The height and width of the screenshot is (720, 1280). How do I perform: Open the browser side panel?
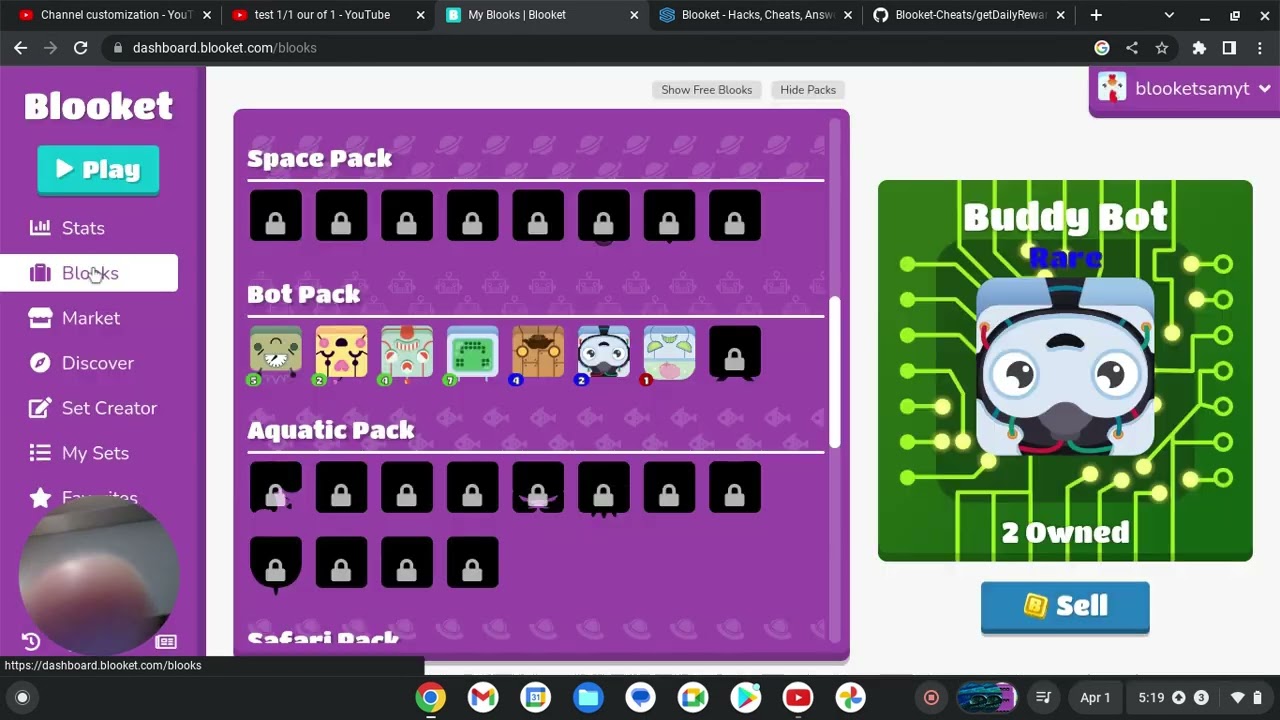pyautogui.click(x=1229, y=48)
